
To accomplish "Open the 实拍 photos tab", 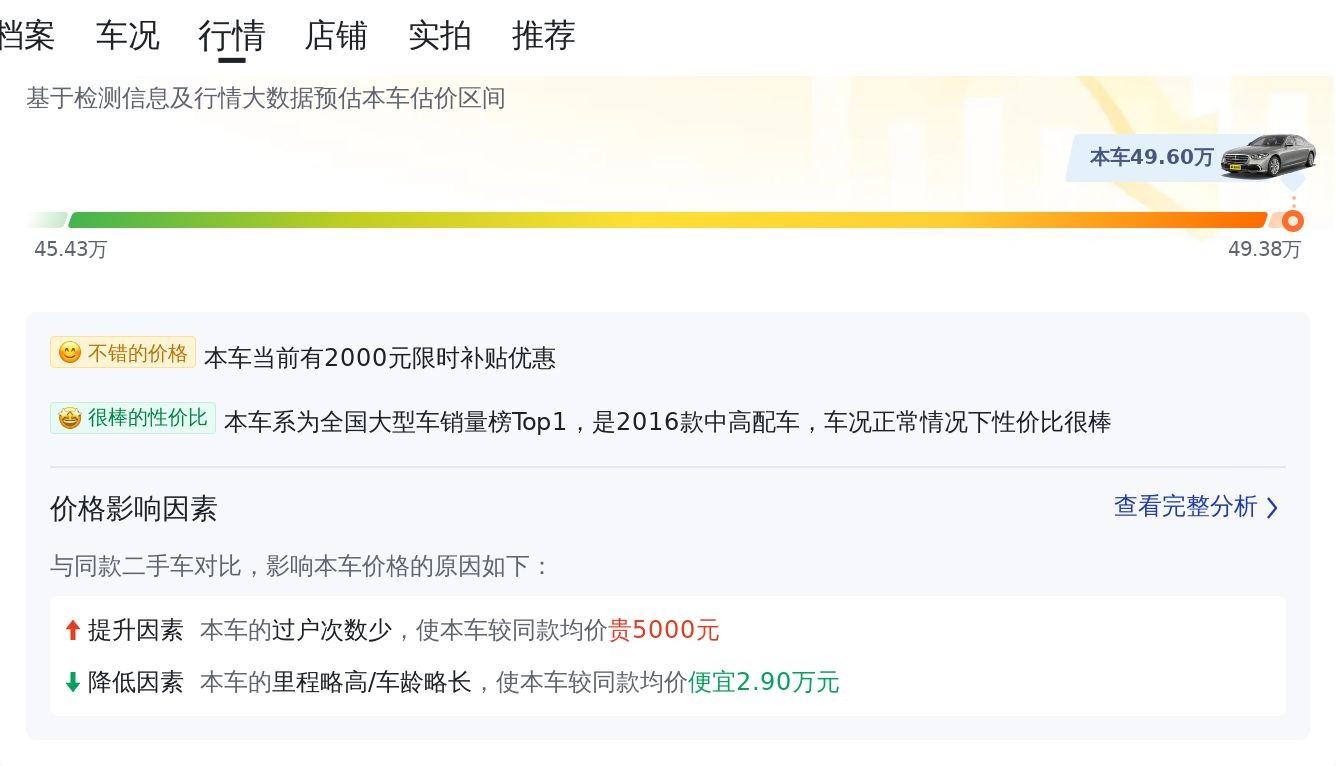I will pyautogui.click(x=439, y=36).
